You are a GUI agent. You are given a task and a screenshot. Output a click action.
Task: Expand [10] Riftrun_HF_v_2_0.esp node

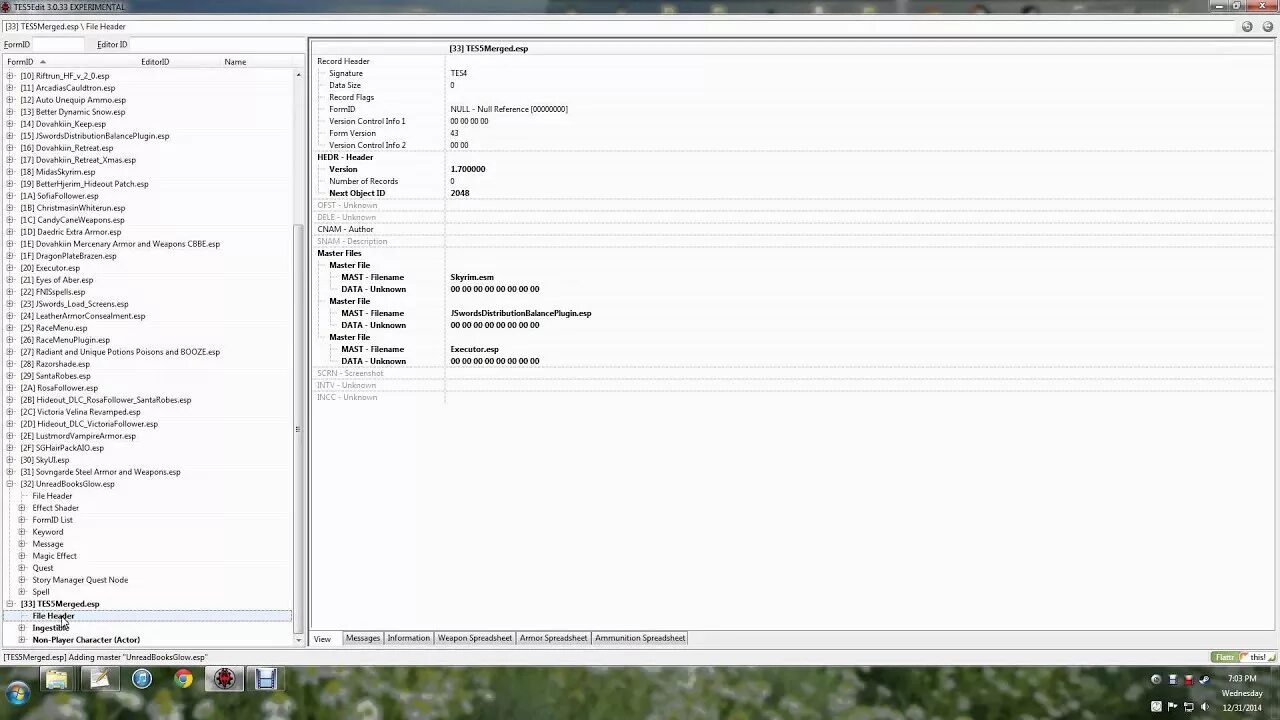[10, 76]
